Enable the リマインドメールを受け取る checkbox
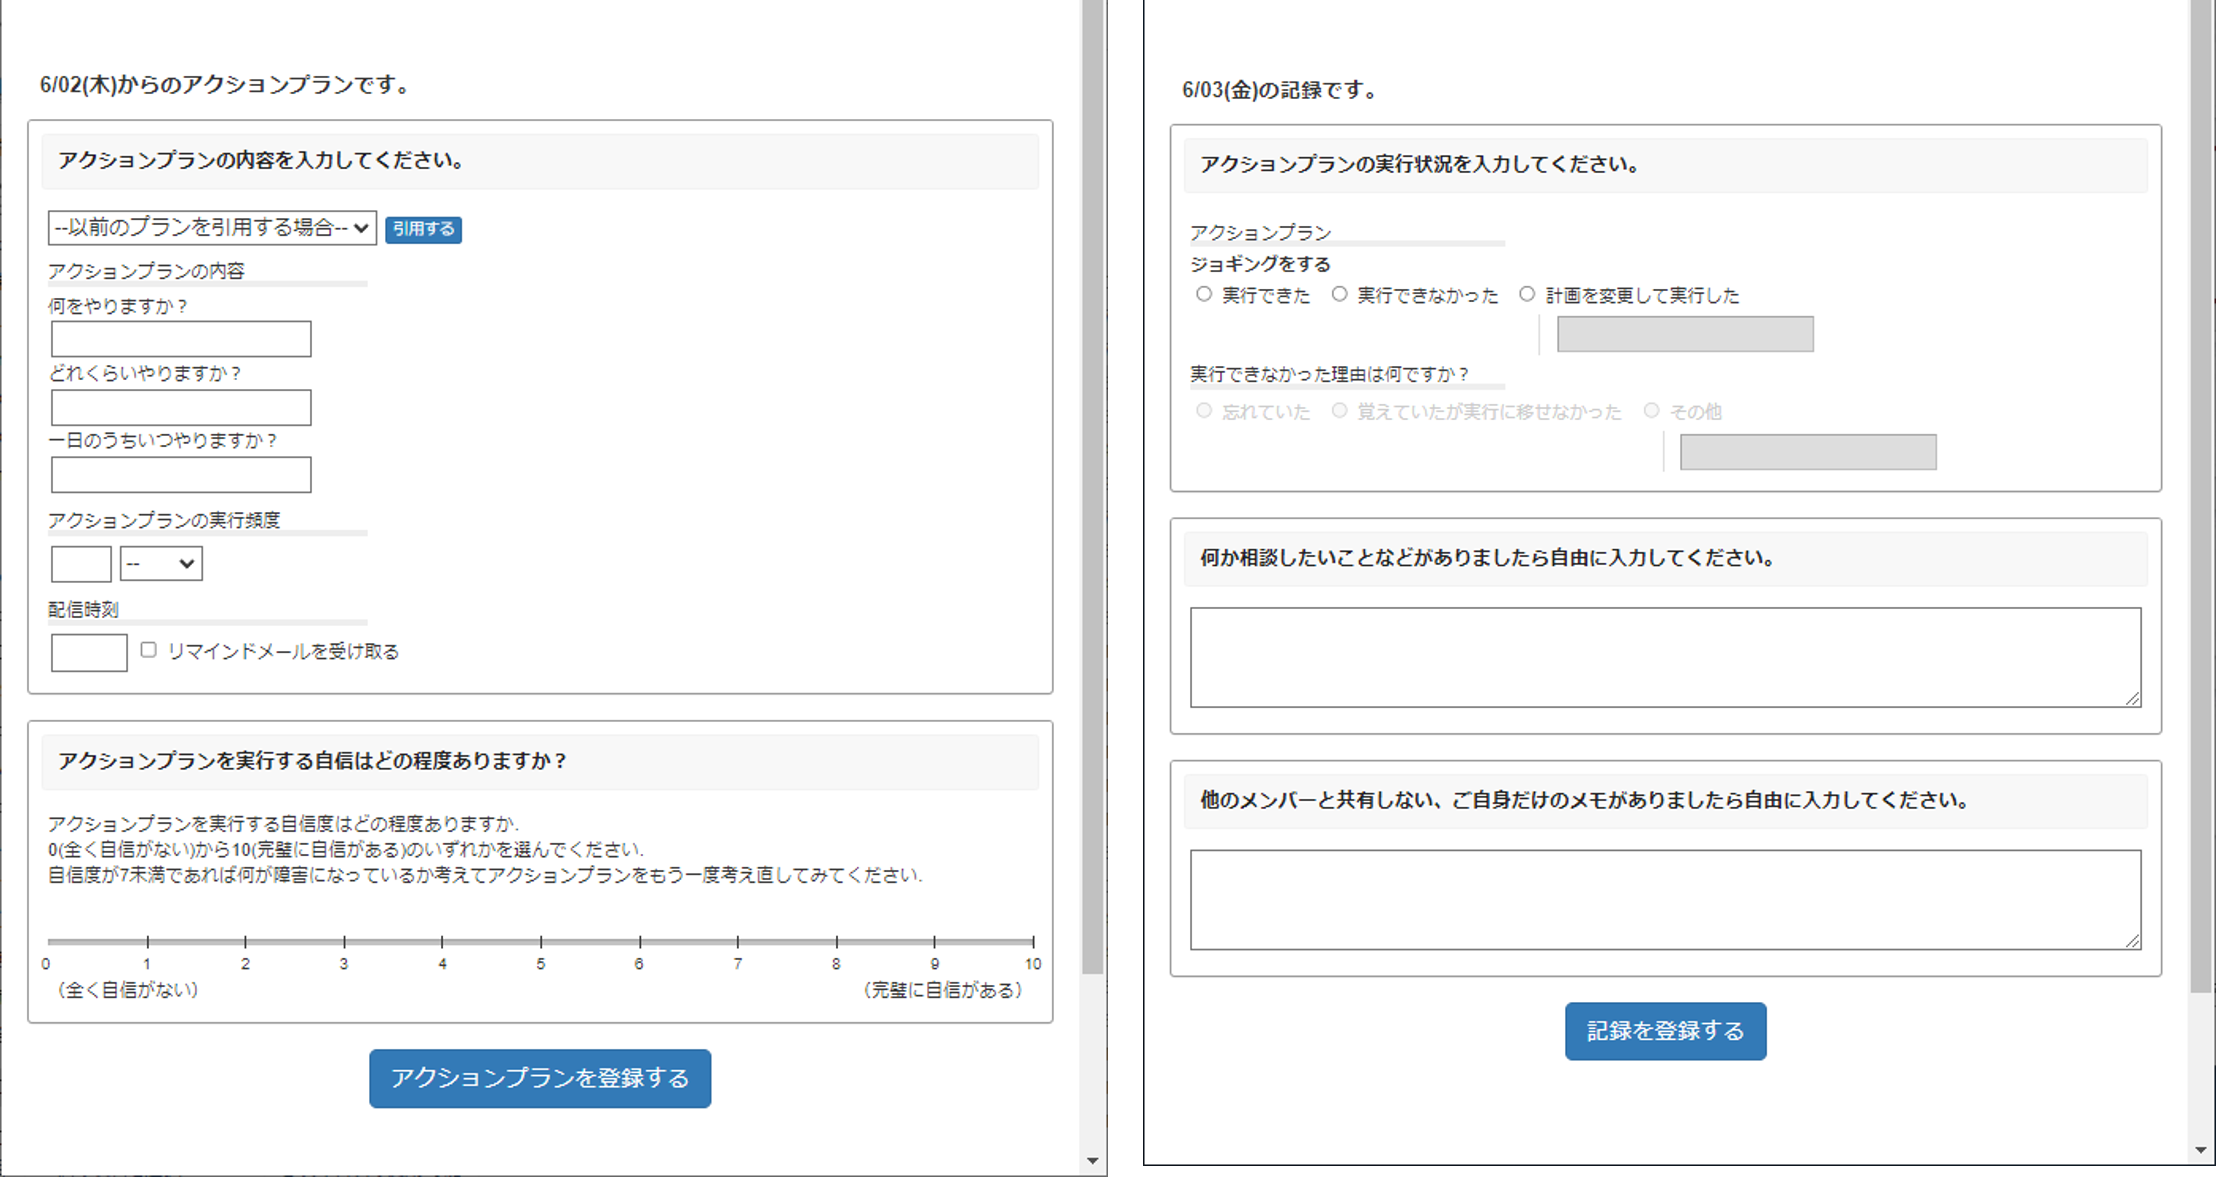Image resolution: width=2216 pixels, height=1177 pixels. click(147, 649)
